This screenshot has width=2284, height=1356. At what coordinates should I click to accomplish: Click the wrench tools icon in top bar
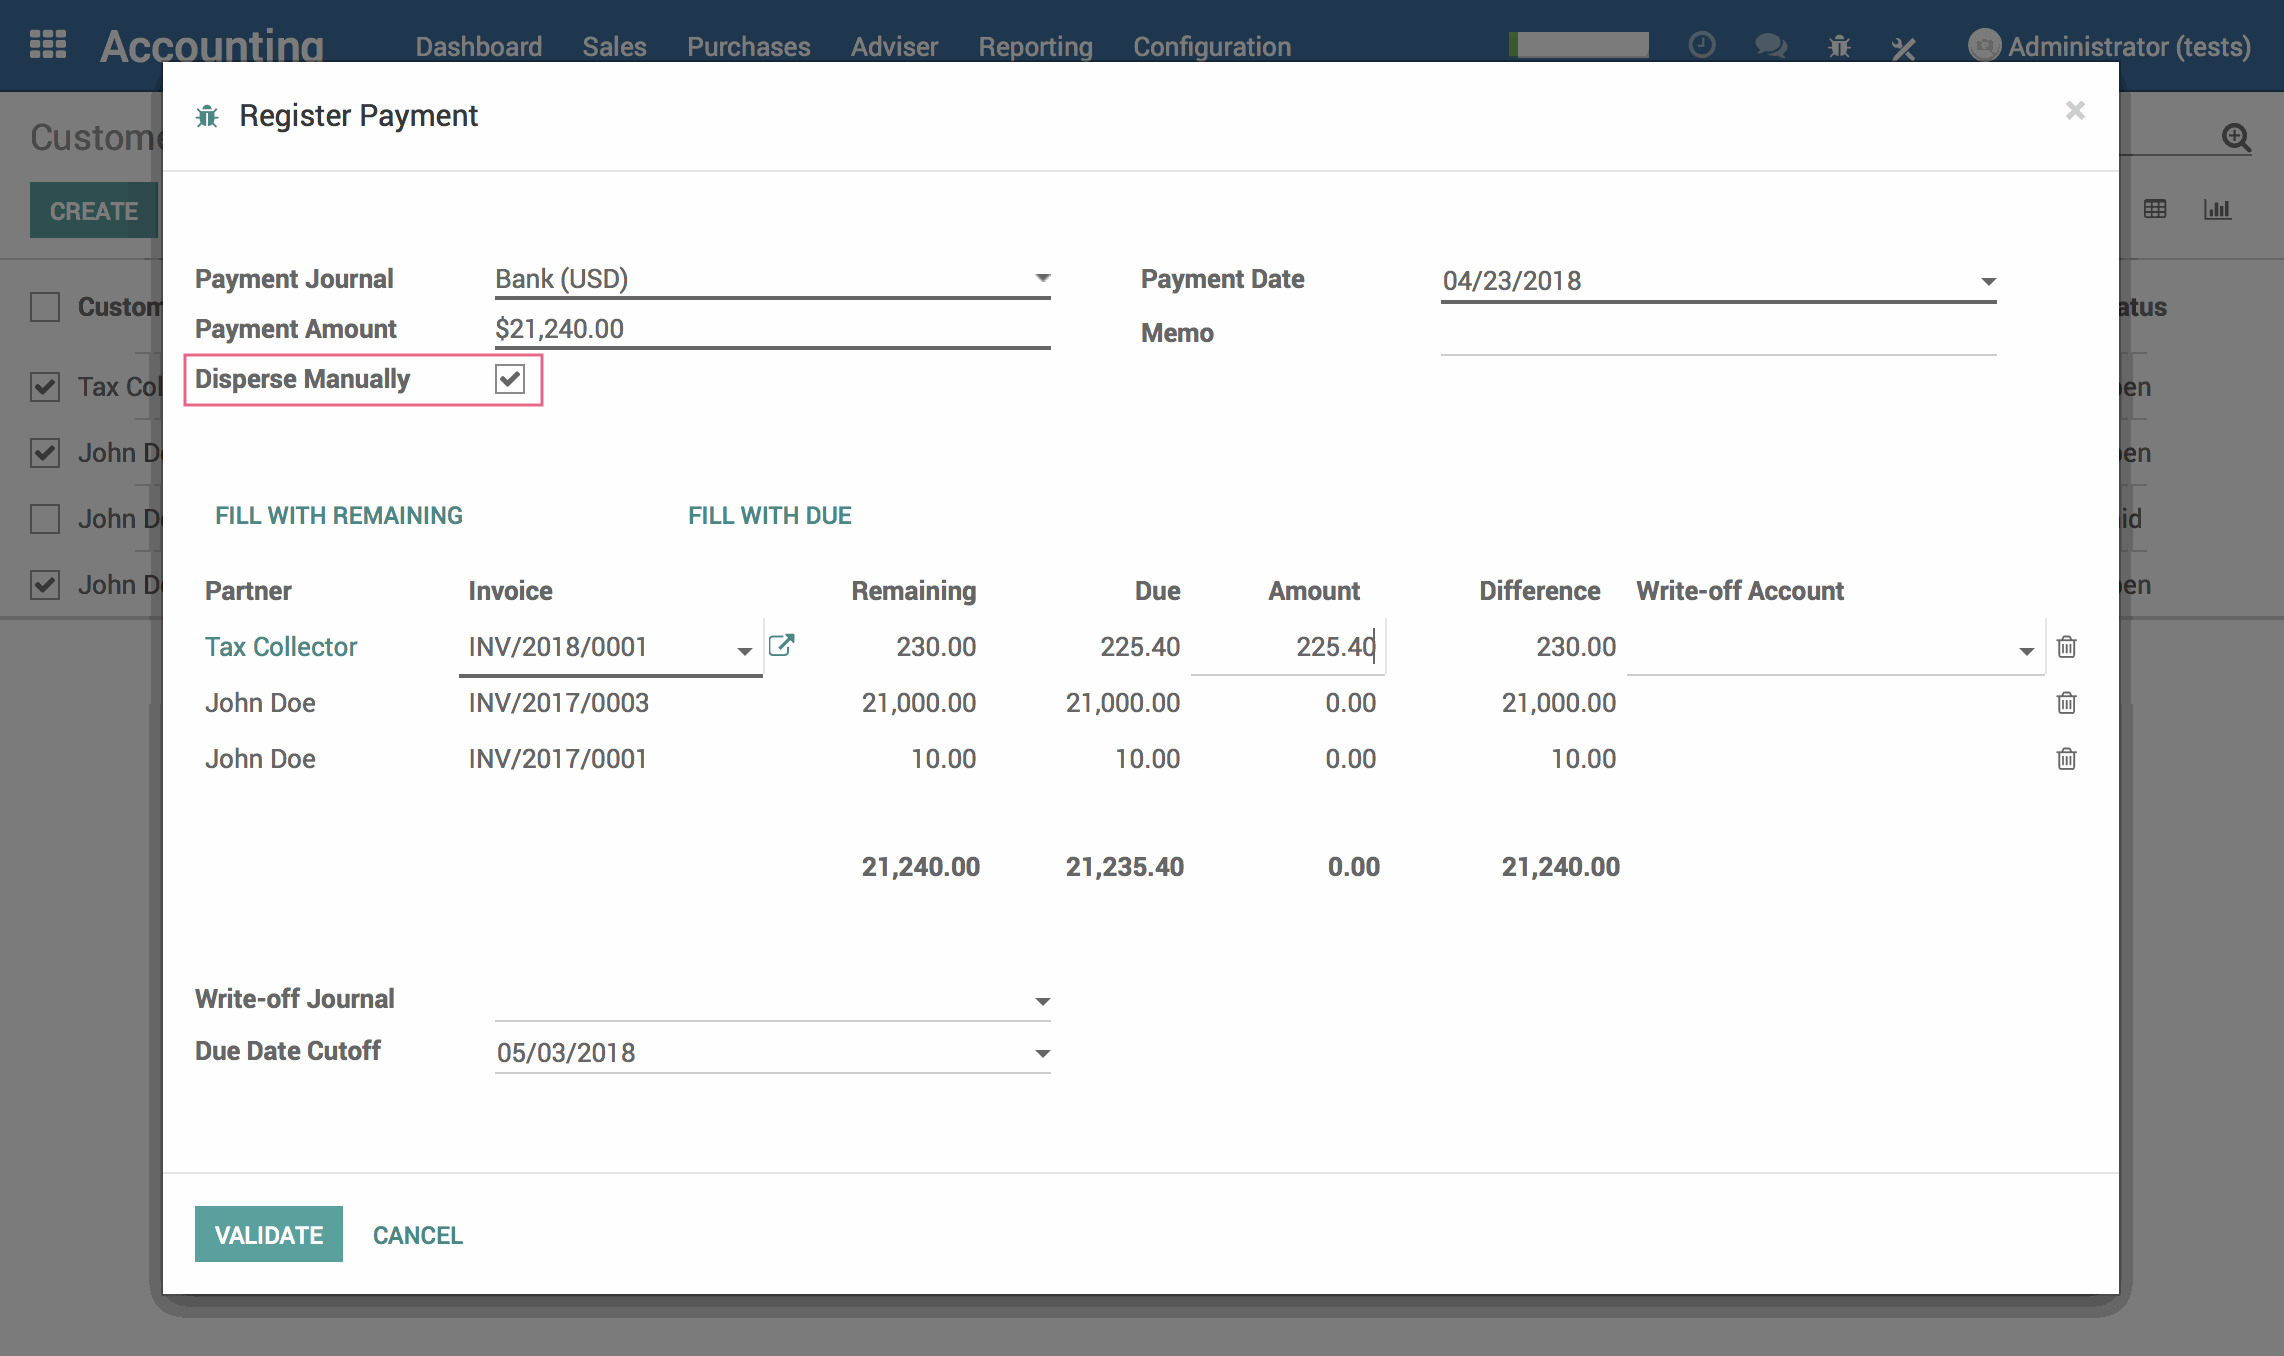pyautogui.click(x=1903, y=47)
